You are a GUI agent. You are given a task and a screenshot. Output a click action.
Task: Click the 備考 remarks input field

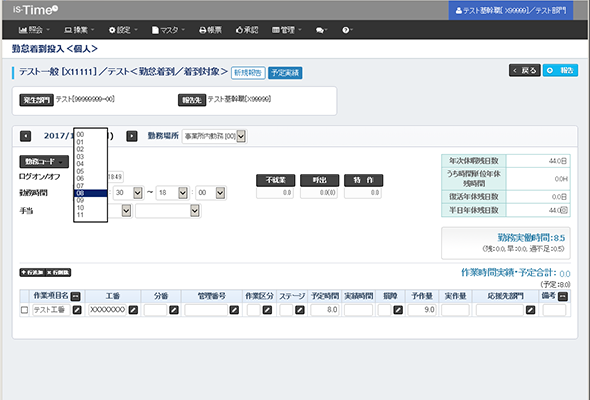(x=554, y=310)
